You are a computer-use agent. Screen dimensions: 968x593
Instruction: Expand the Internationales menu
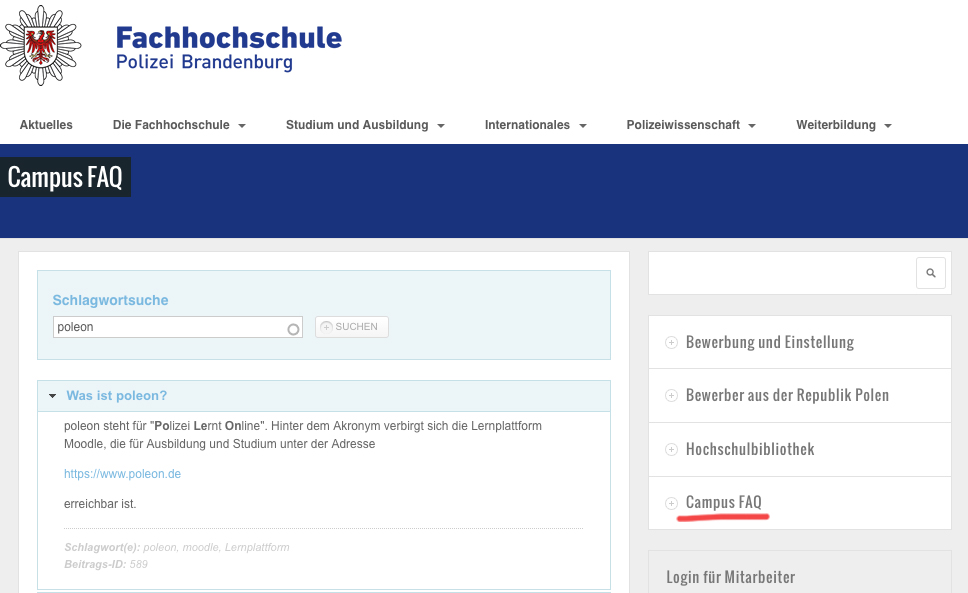pyautogui.click(x=535, y=125)
